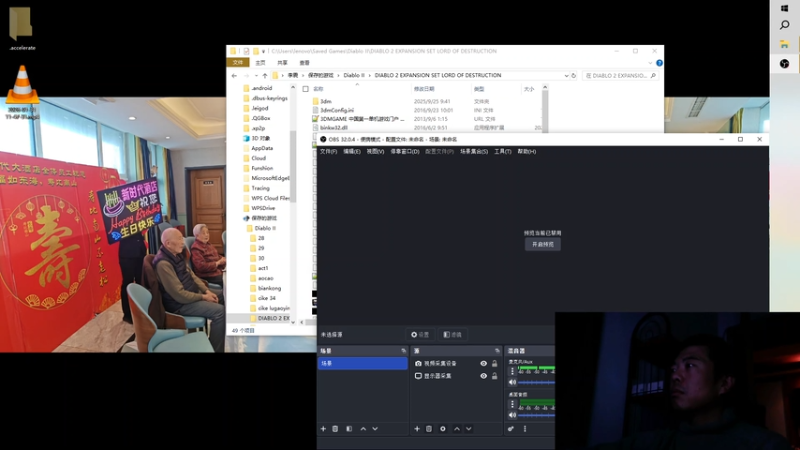Open search icon in side taskbar
Viewport: 800px width, 450px height.
[785, 25]
